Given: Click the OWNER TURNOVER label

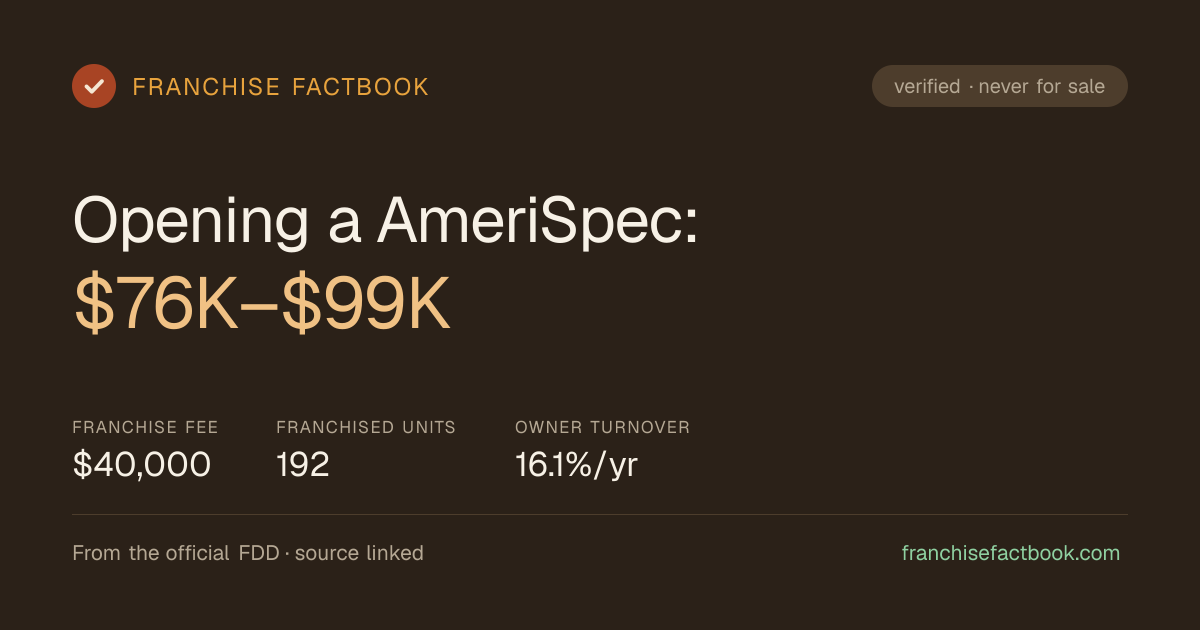Looking at the screenshot, I should click(603, 427).
